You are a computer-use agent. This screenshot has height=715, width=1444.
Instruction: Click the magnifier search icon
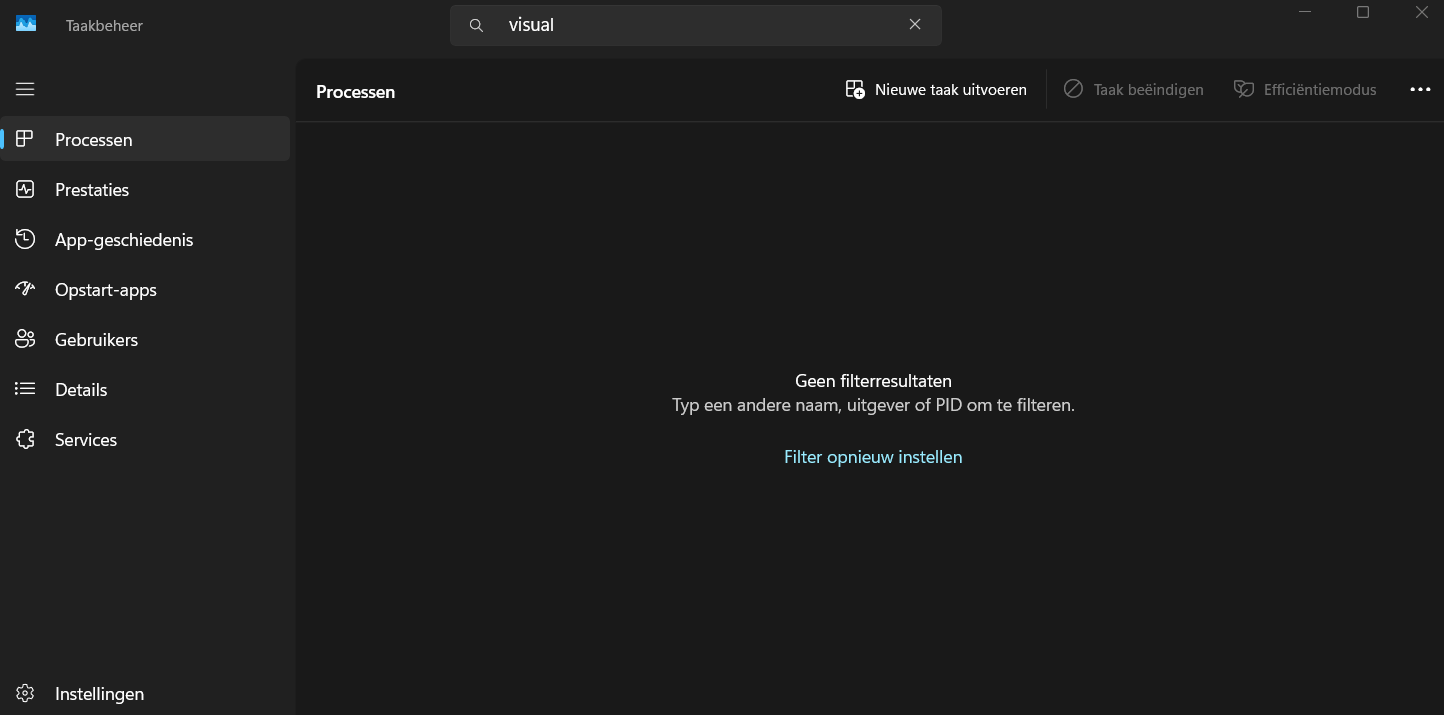coord(477,26)
